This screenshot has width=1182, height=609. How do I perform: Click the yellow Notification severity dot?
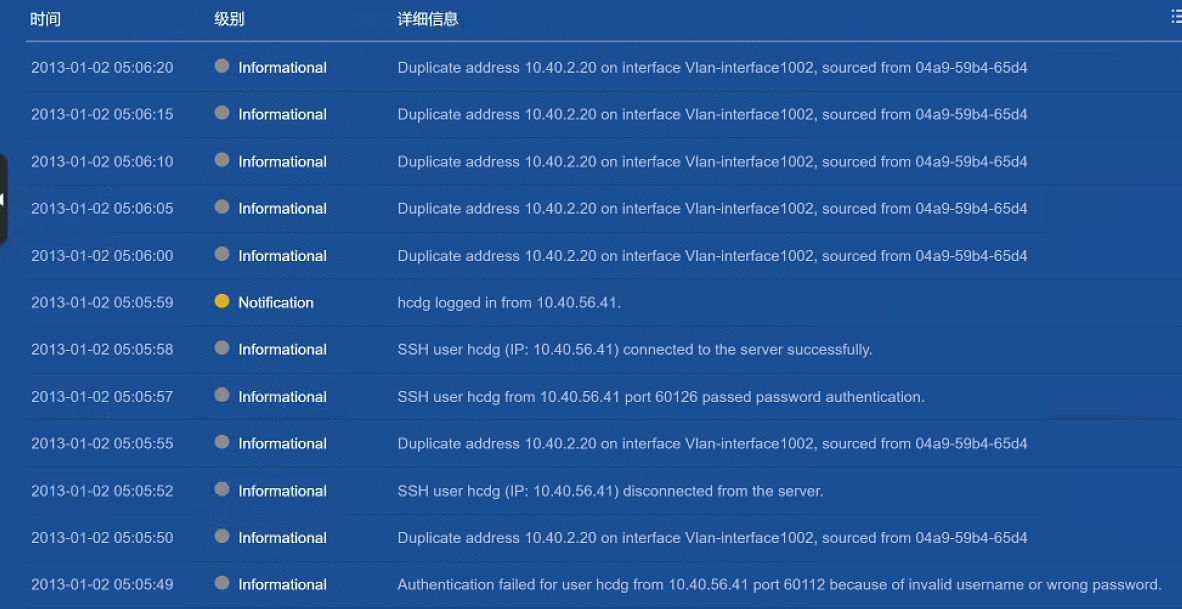pyautogui.click(x=222, y=301)
